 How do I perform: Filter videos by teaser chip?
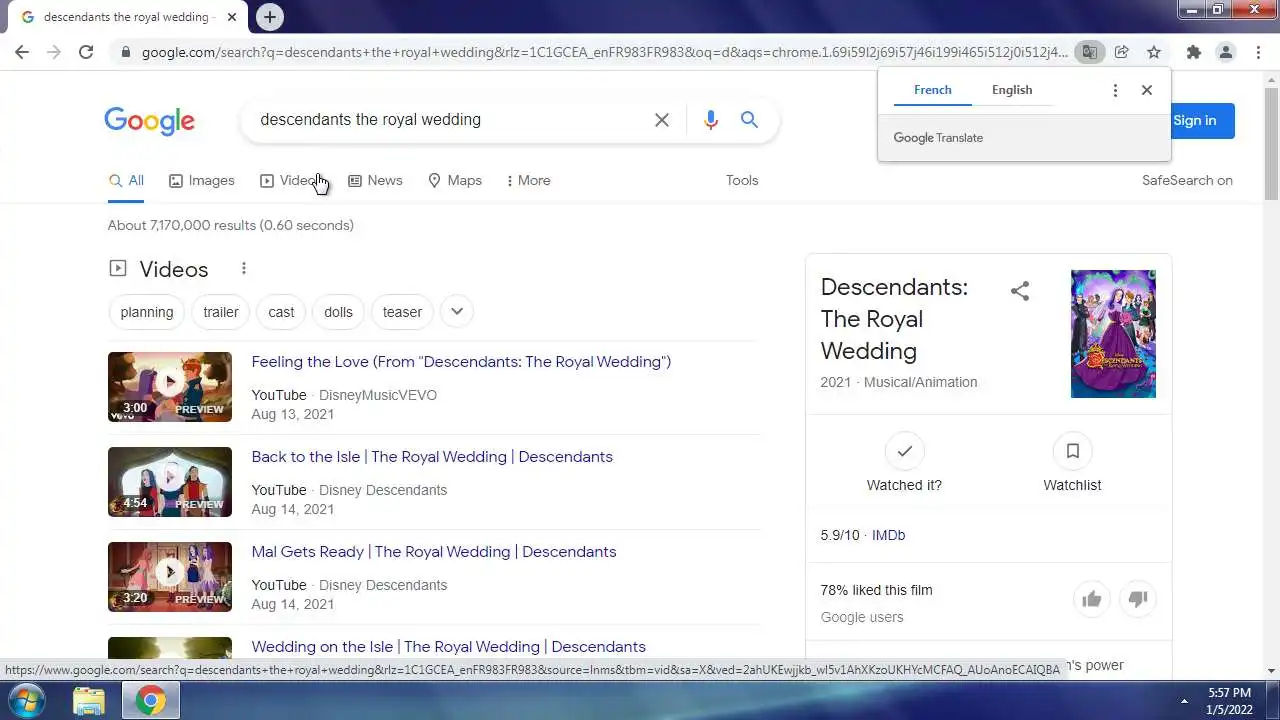point(402,312)
